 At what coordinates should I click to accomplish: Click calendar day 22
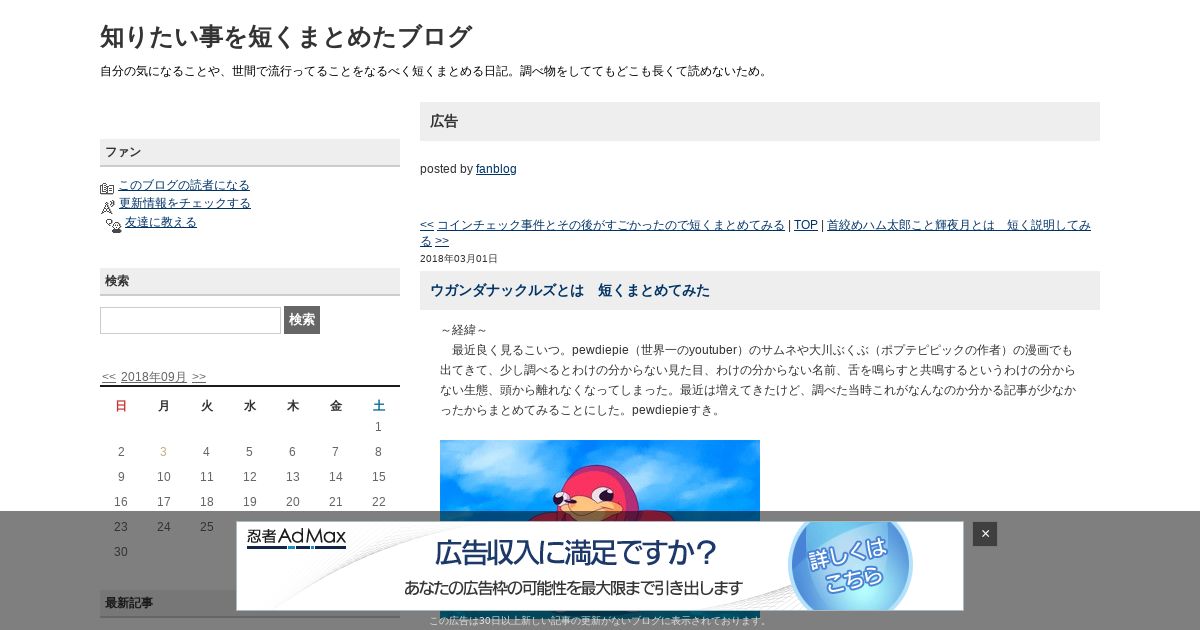tap(379, 502)
